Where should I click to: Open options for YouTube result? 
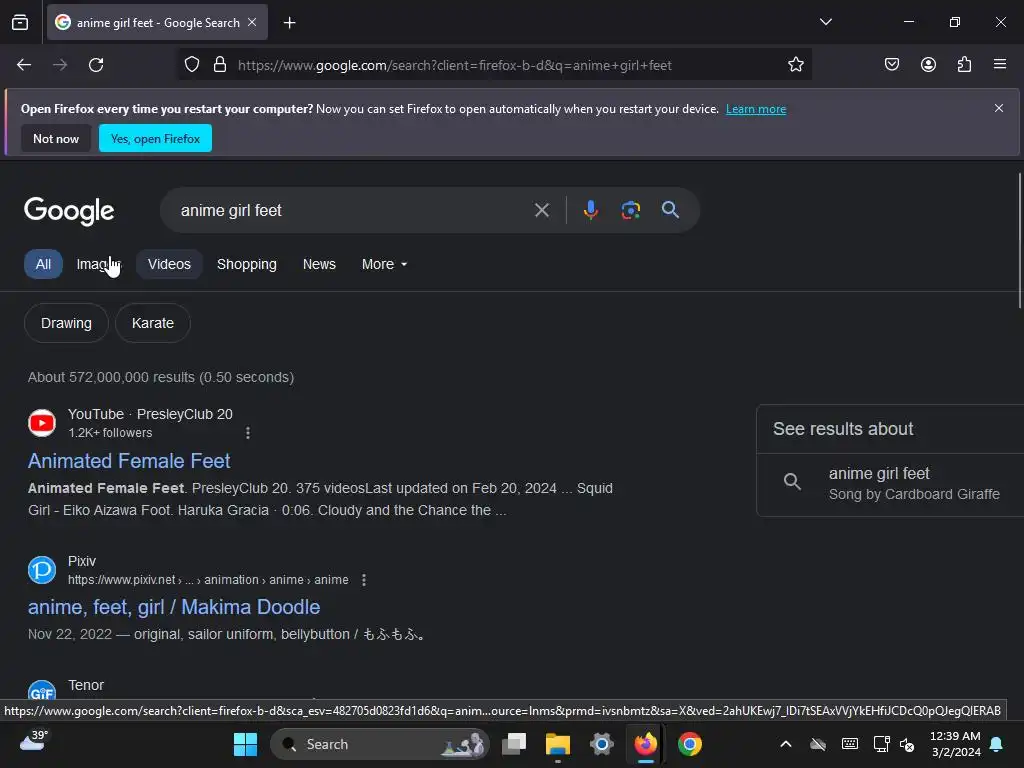coord(248,433)
